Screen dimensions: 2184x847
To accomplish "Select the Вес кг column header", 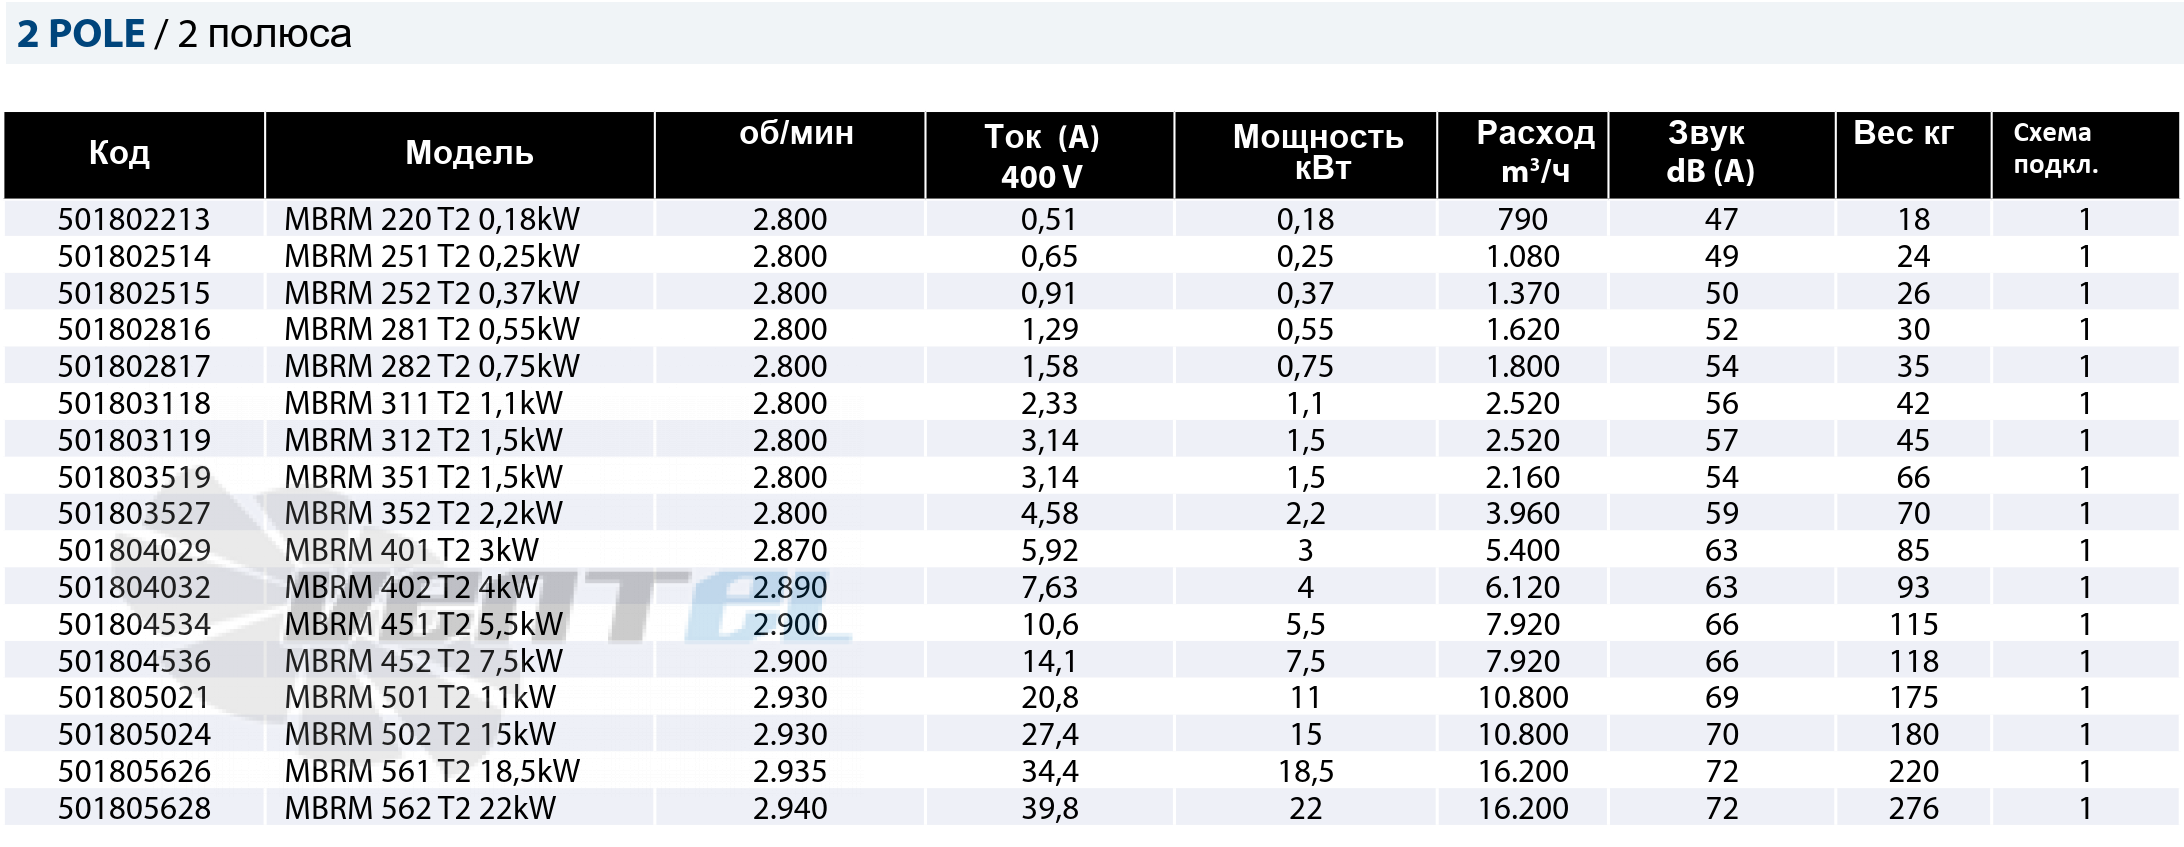I will 1903,133.
